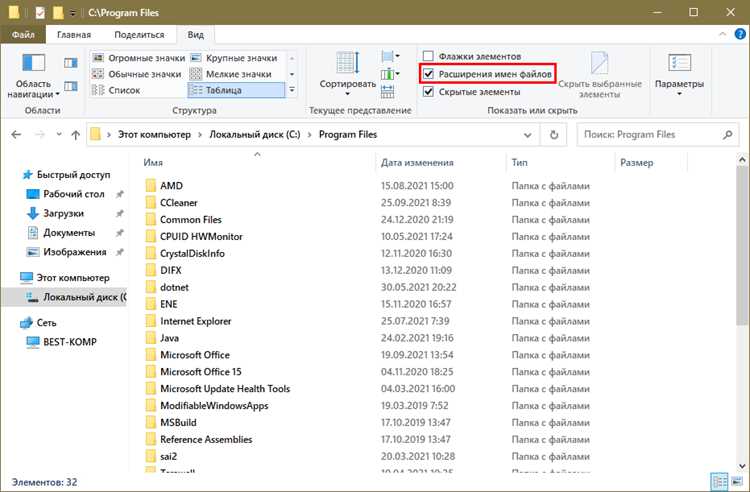Open Group by dropdown in ribbon
The image size is (750, 492).
point(391,57)
